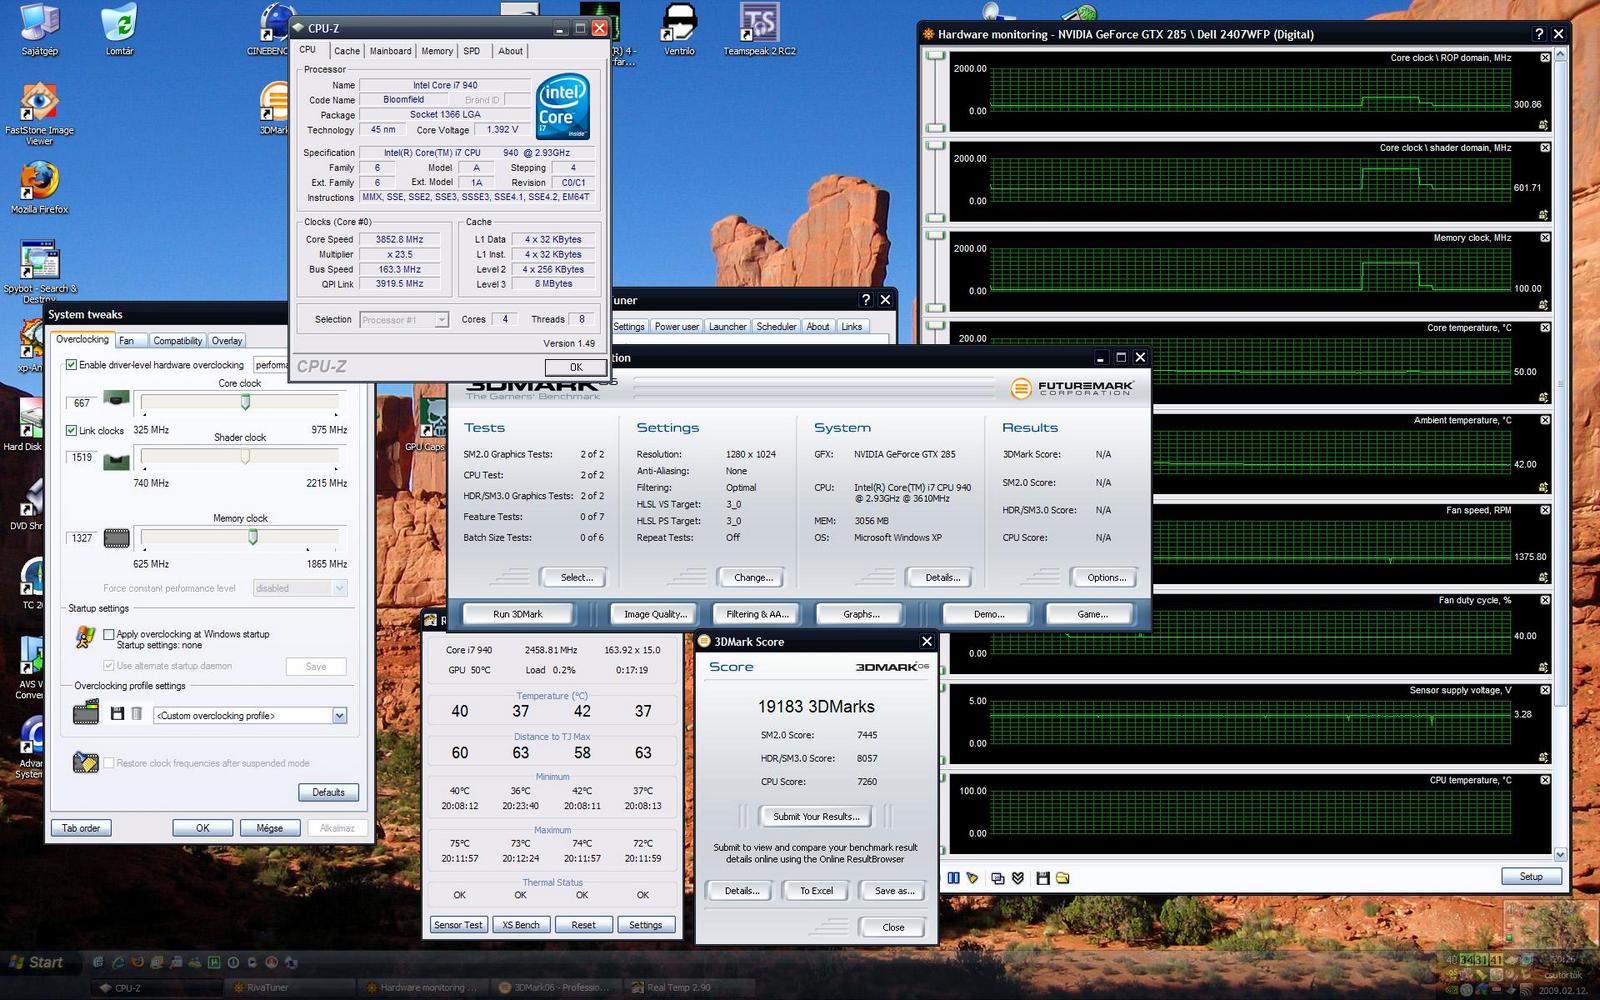Switch to Fan tab in System tweaks
Image resolution: width=1600 pixels, height=1000 pixels.
127,341
